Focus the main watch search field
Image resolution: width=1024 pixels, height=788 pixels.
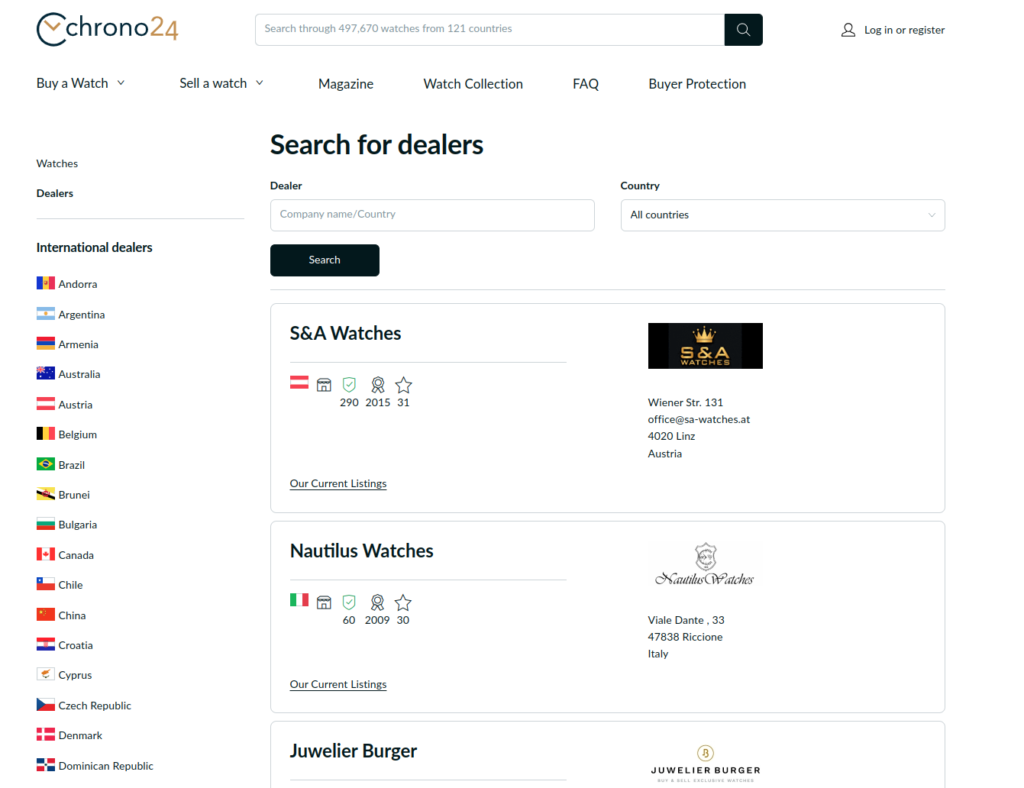tap(490, 29)
